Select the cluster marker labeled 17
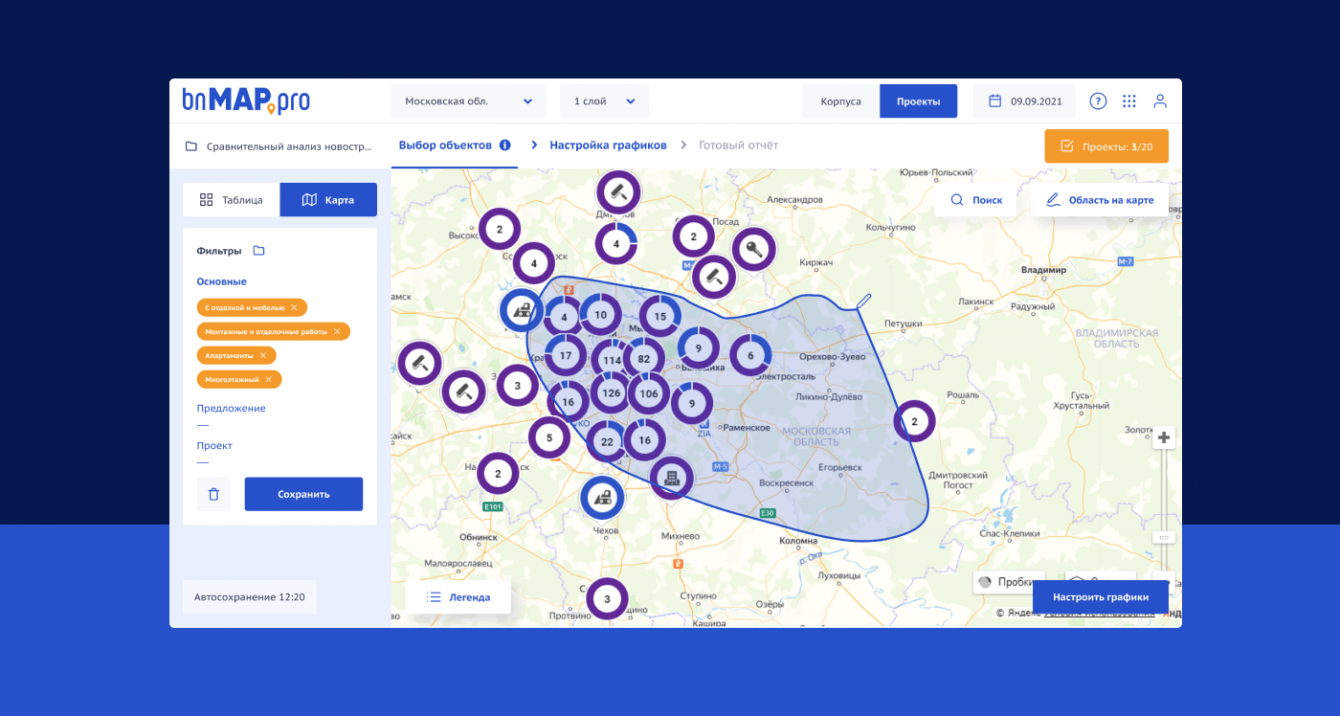This screenshot has width=1340, height=716. click(566, 355)
